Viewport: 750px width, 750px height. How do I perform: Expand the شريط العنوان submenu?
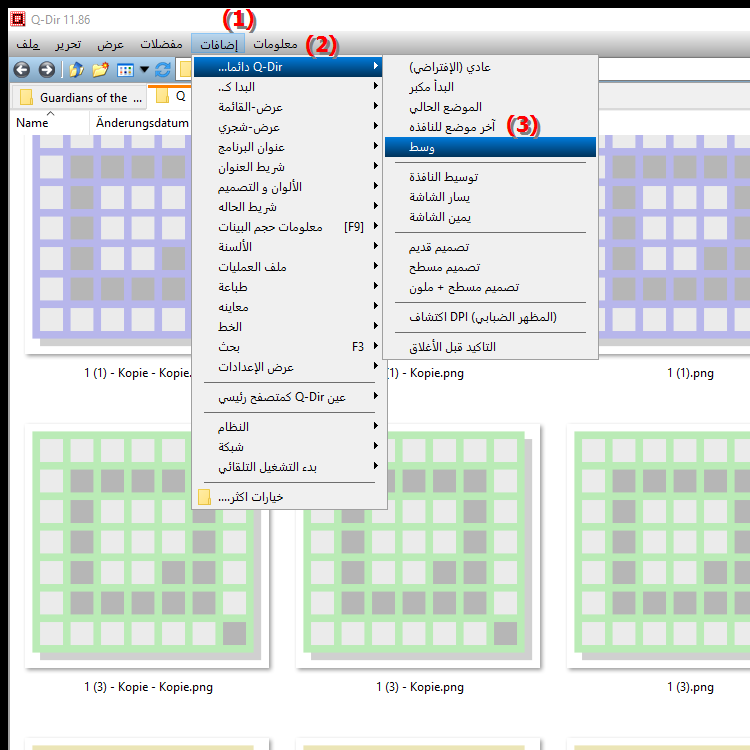click(x=288, y=167)
